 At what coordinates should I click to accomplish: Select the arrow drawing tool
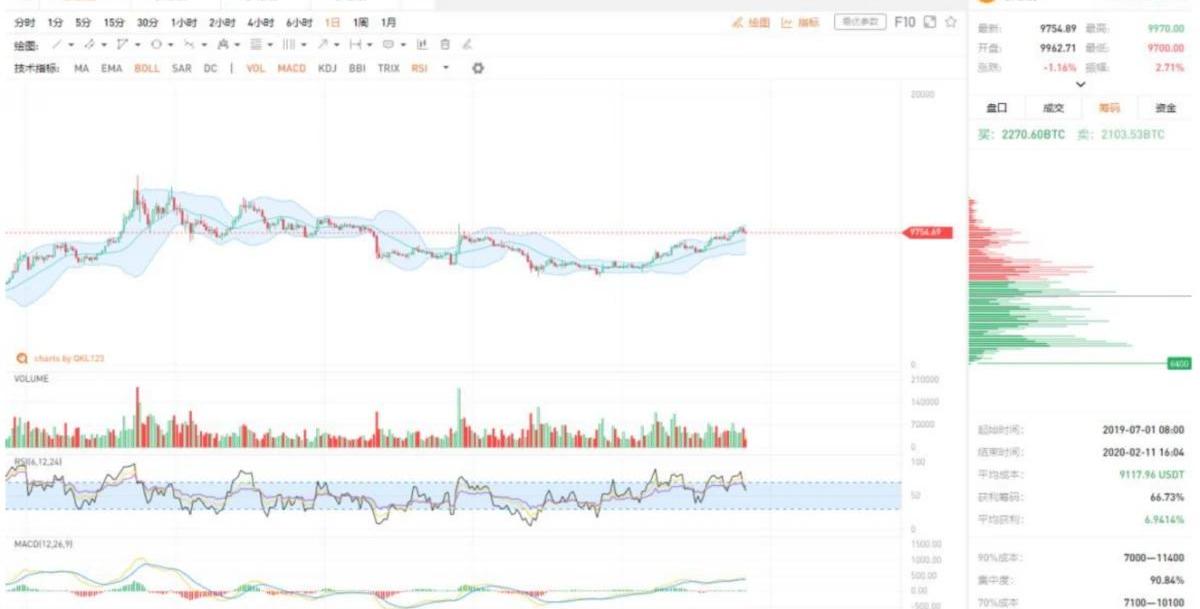click(322, 45)
